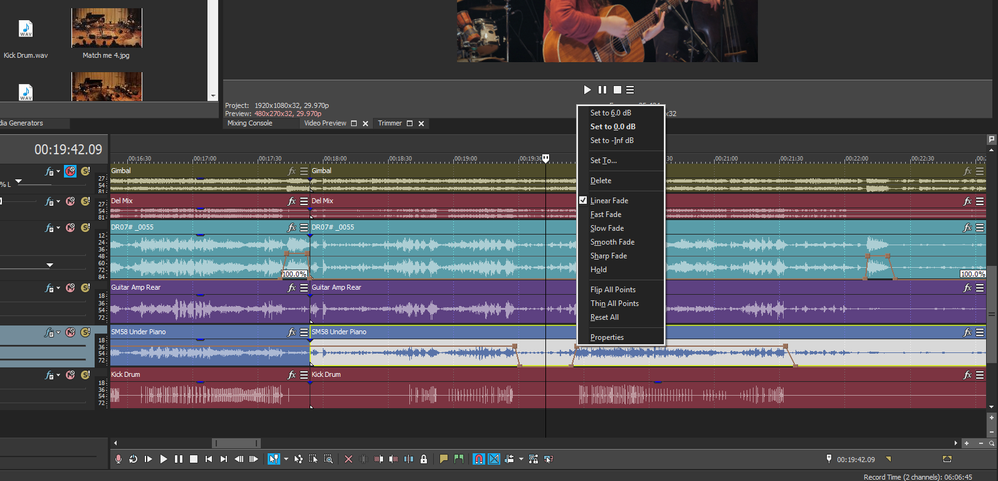
Task: Select Smooth Fade from the context menu
Action: 612,242
